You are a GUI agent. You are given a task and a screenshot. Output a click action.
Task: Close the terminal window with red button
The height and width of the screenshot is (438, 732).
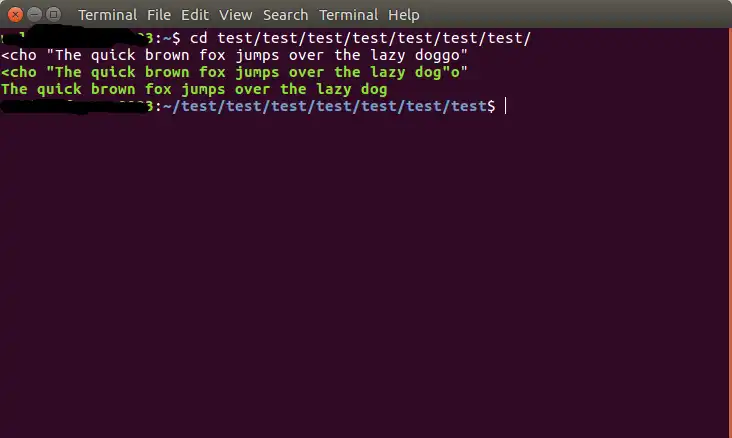click(x=15, y=15)
